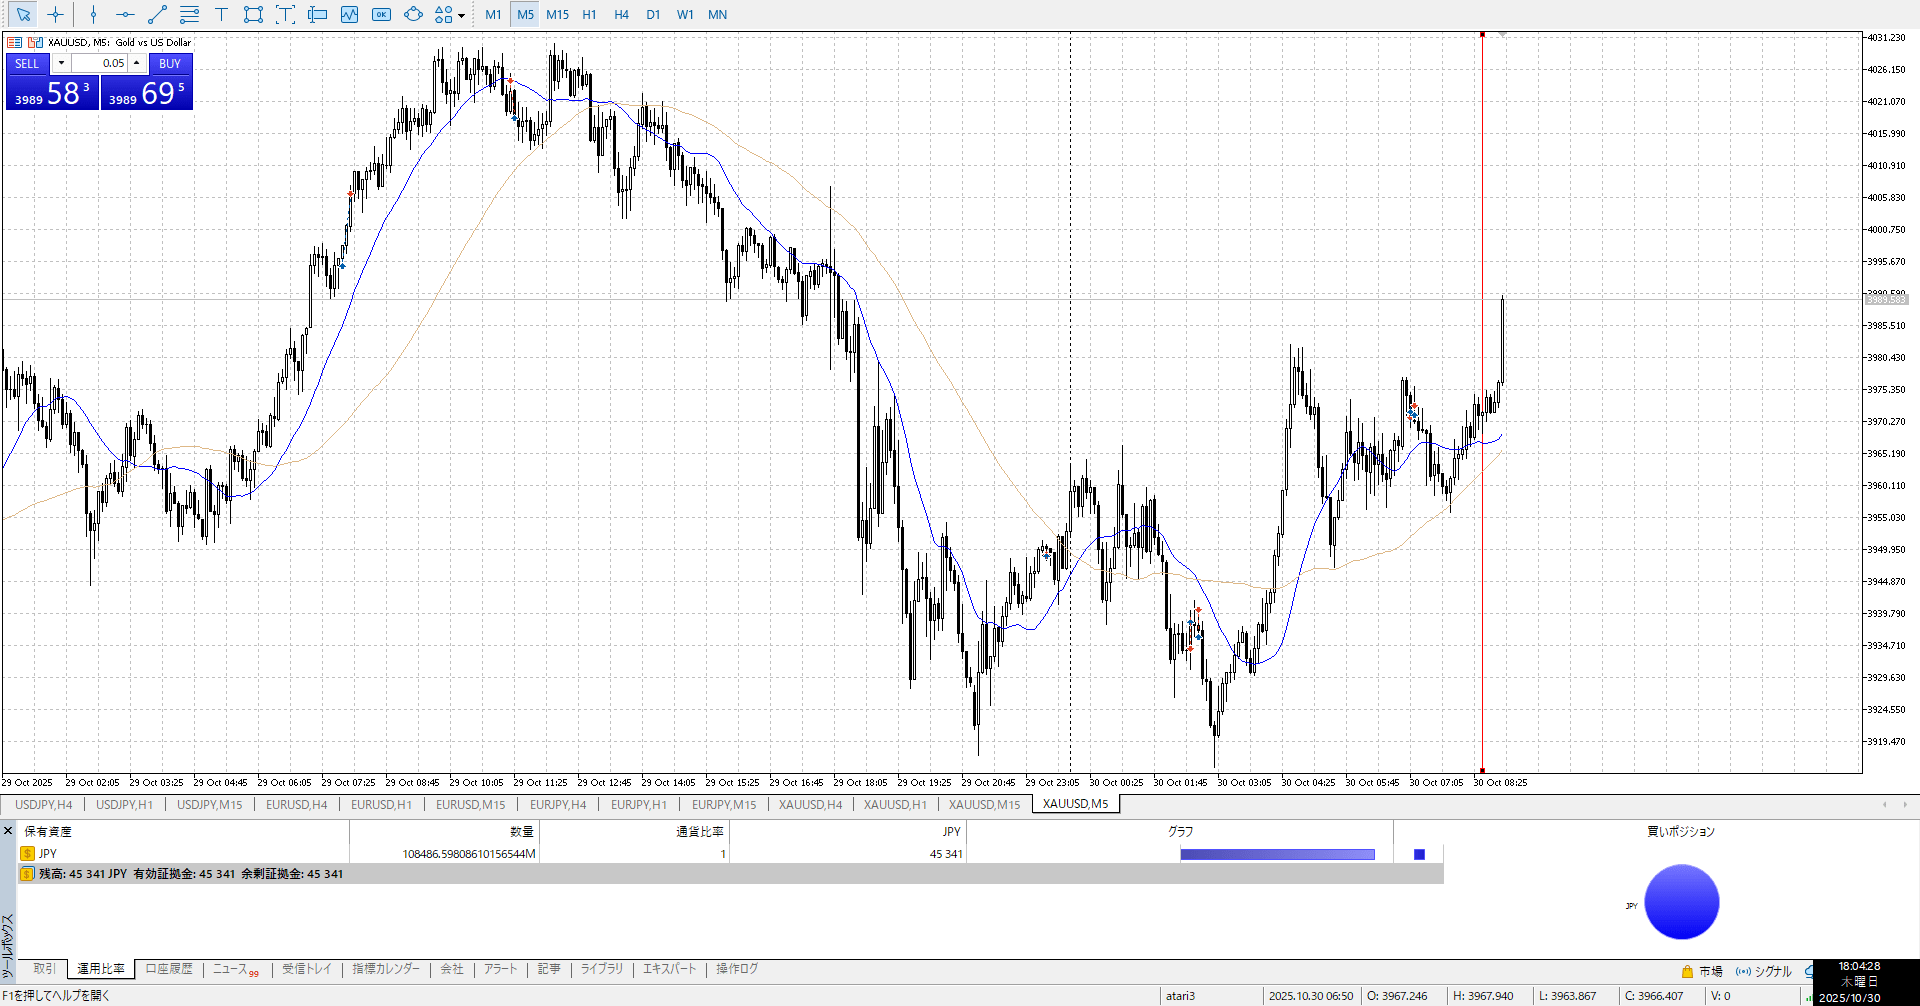Switch chart timeframe to H4
The height and width of the screenshot is (1006, 1920).
tap(621, 14)
